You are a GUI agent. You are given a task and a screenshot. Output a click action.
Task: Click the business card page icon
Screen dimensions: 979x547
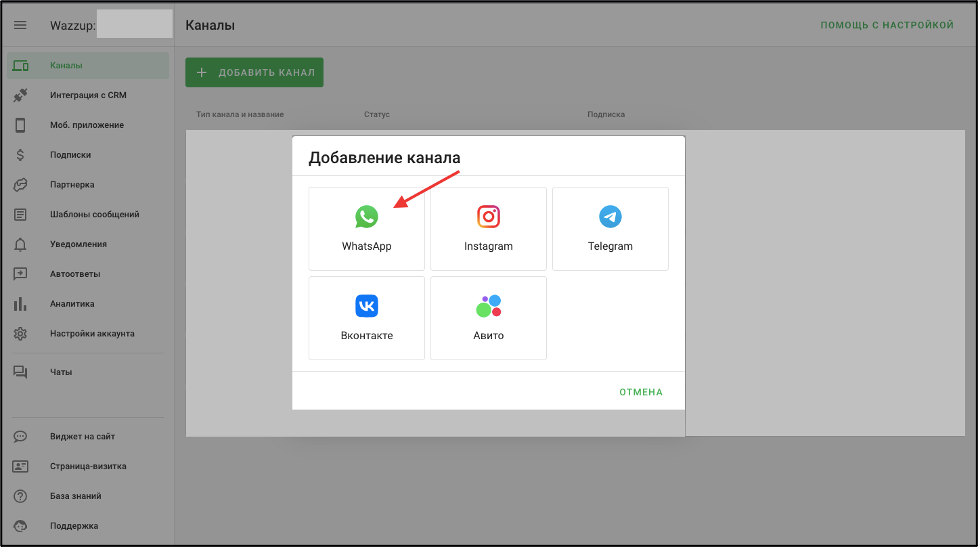pos(20,466)
